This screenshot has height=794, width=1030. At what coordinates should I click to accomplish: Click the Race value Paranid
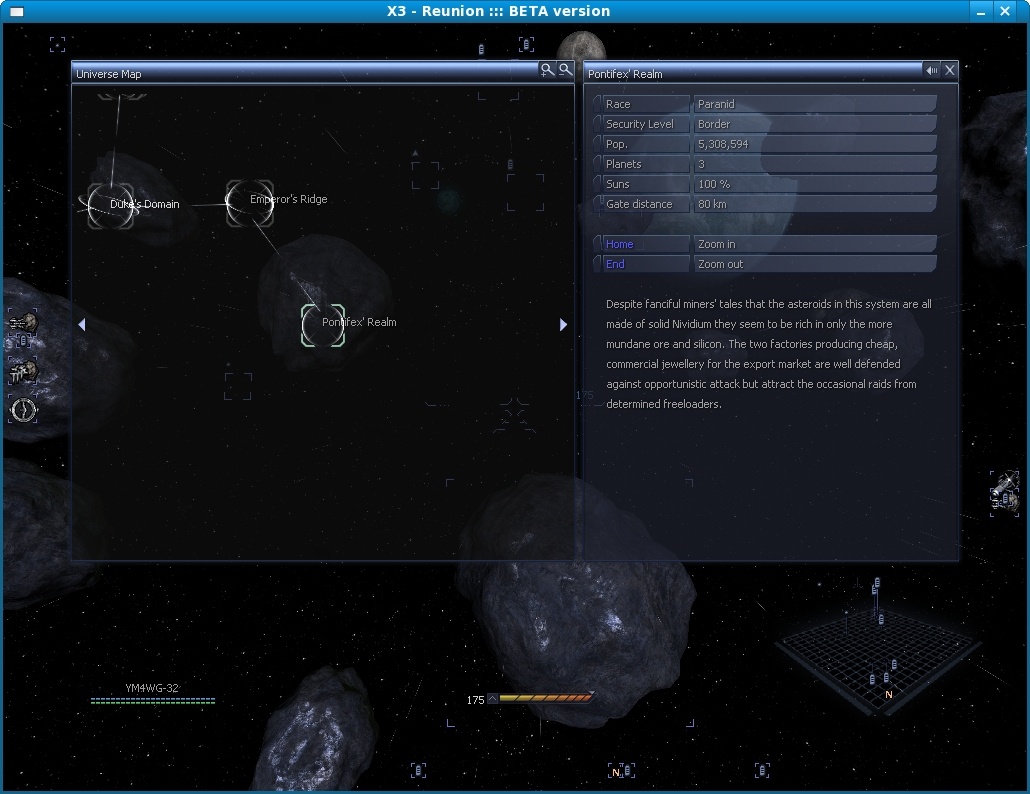[x=815, y=104]
